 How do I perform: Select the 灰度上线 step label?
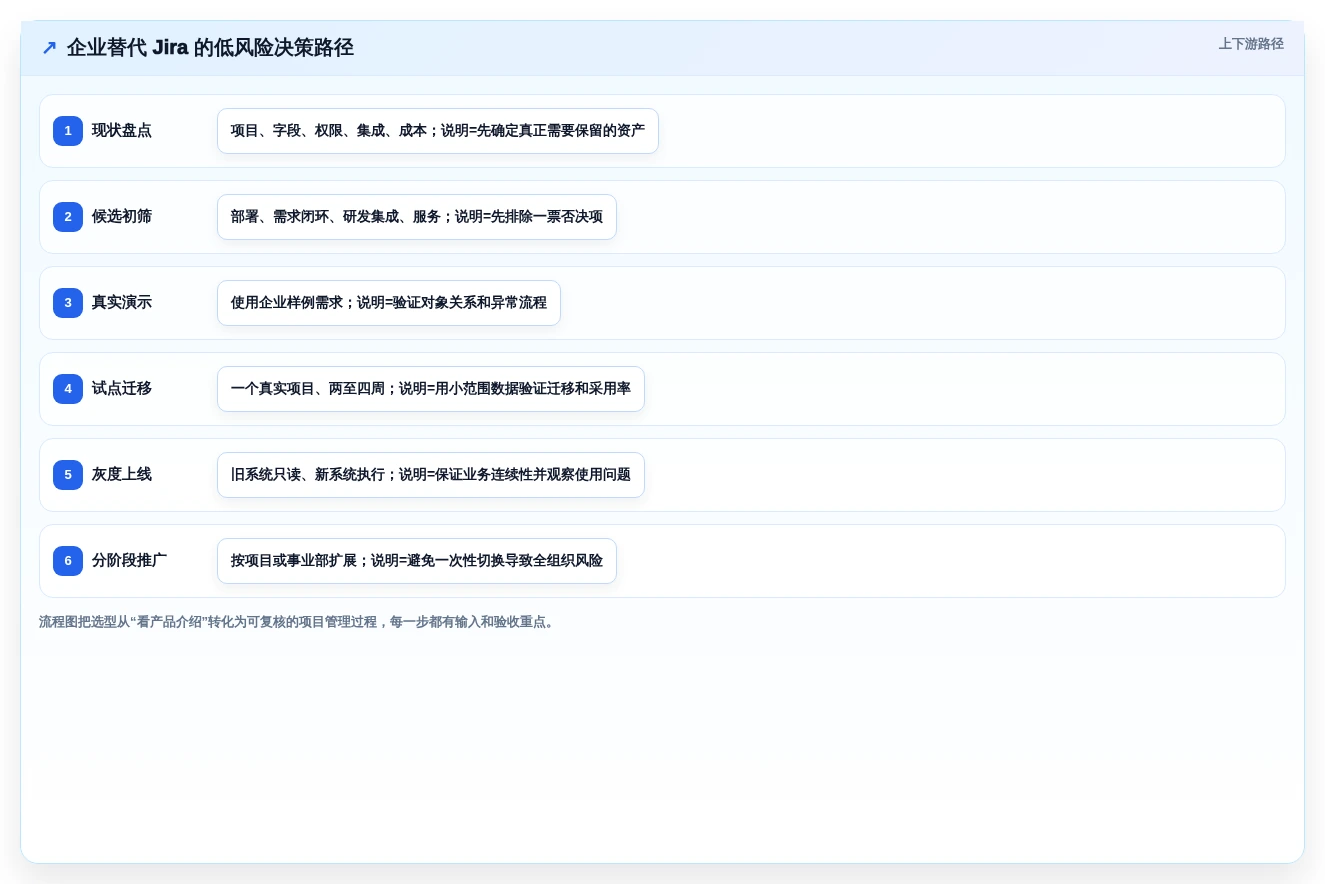(122, 475)
